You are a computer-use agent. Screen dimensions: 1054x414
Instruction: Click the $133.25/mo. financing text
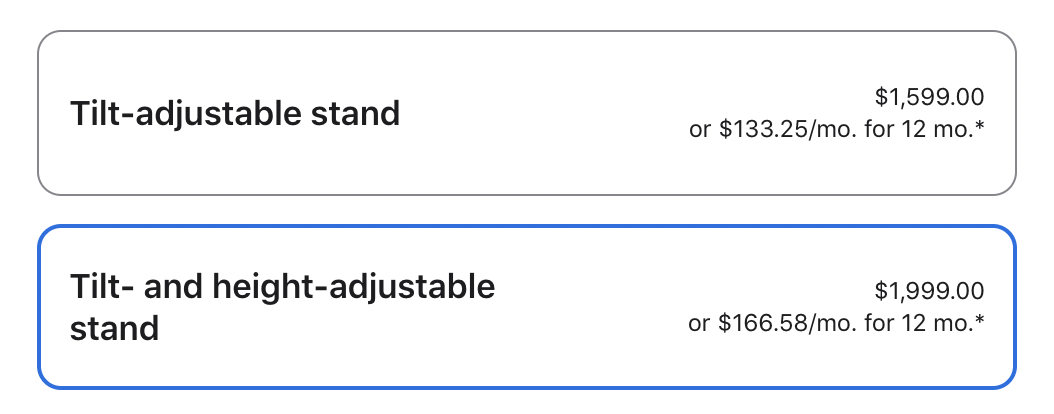pos(783,129)
